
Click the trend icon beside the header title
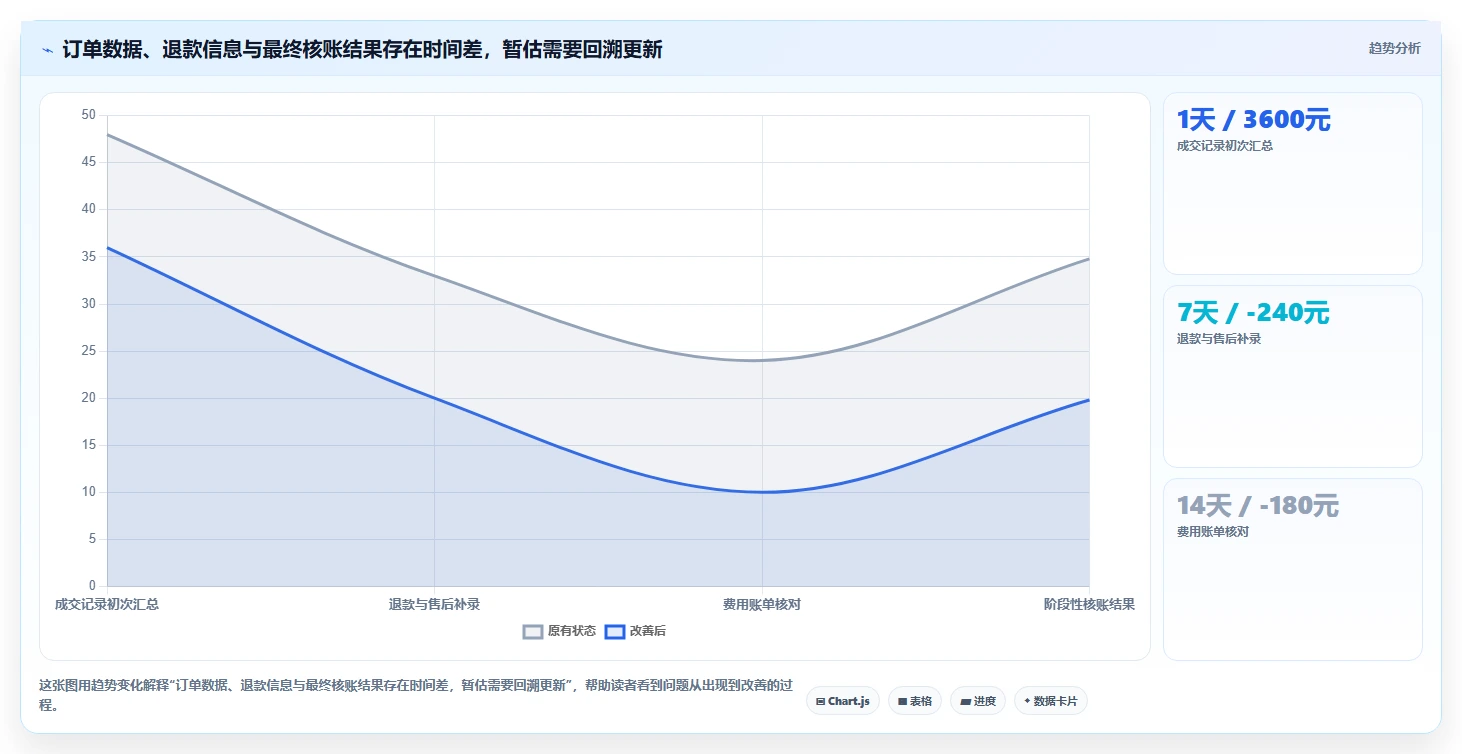[x=47, y=50]
